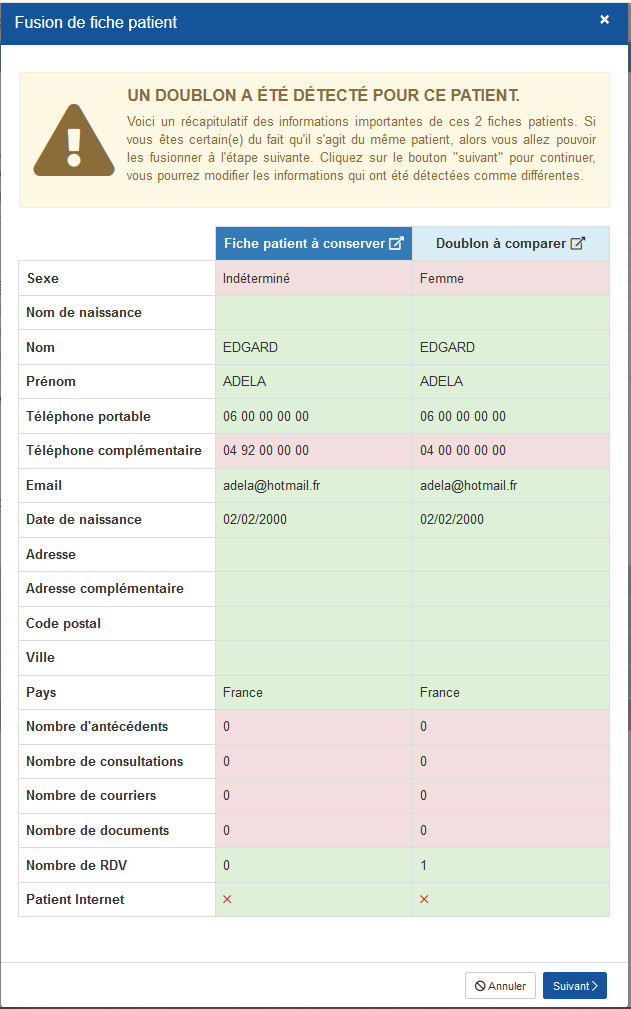Click the Fusion de fiche patient title

click(96, 23)
